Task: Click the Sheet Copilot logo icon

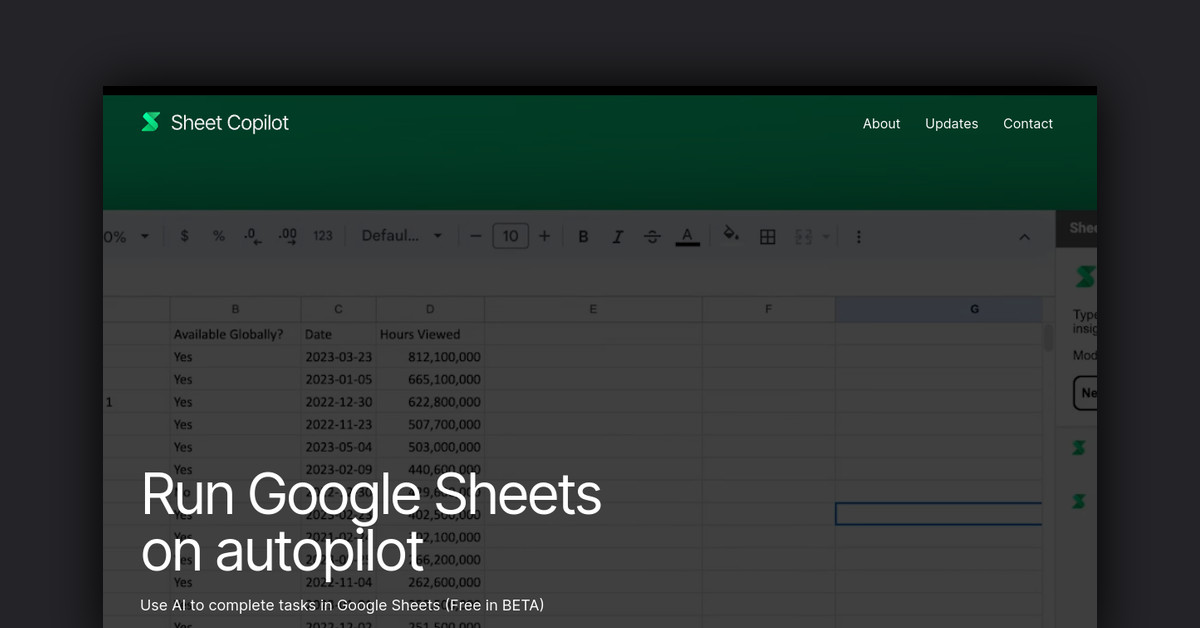Action: click(148, 122)
